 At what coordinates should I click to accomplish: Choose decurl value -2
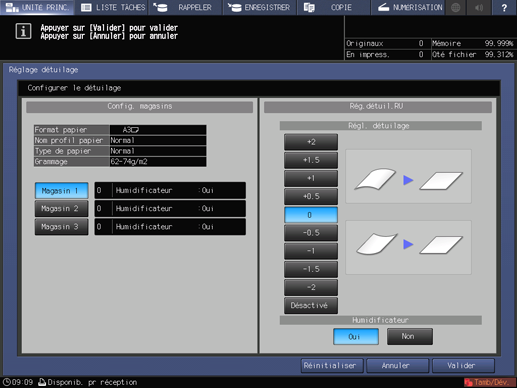pos(311,287)
